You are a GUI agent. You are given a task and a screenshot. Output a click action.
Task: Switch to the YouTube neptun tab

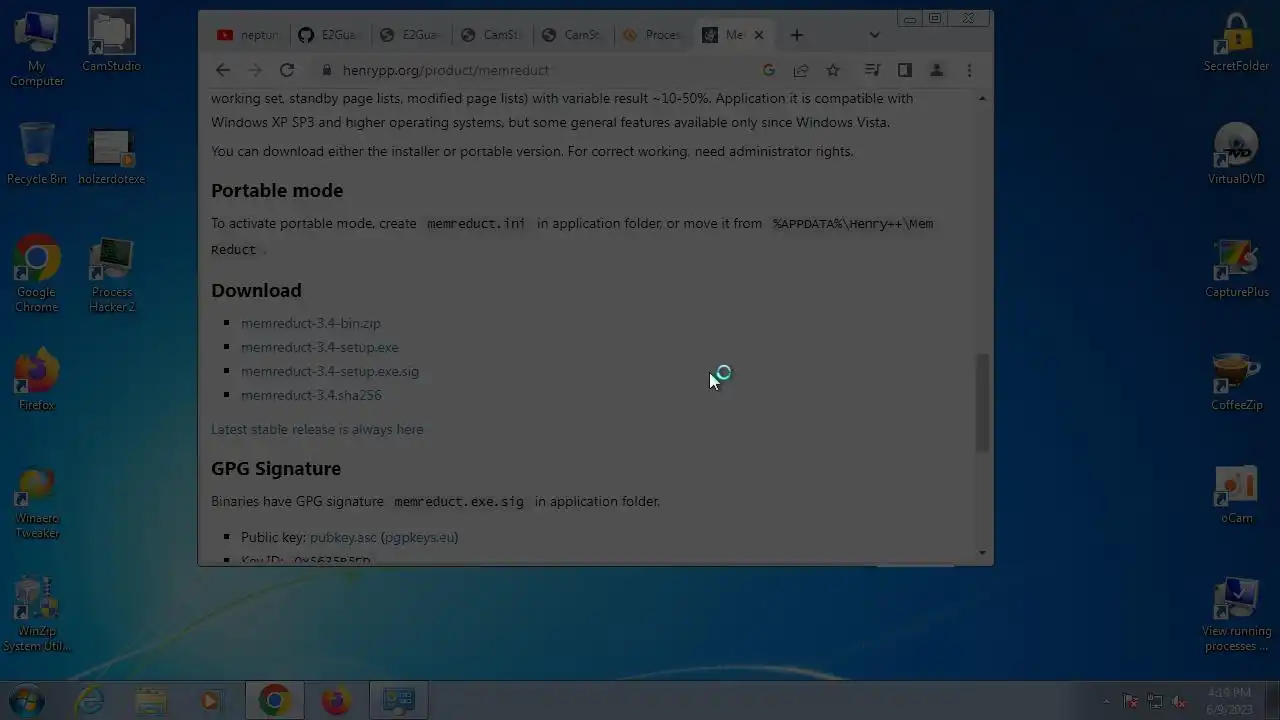[x=247, y=35]
